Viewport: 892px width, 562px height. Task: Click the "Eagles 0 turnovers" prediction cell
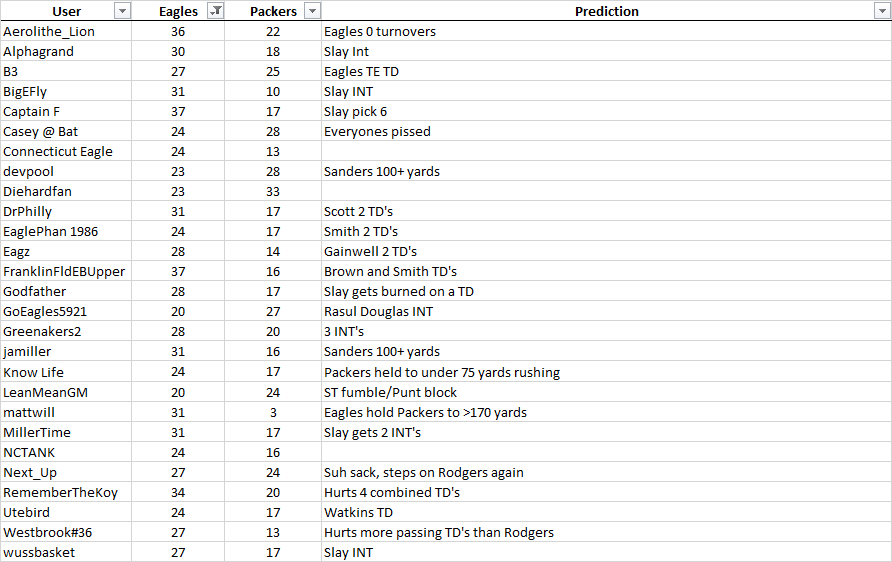pyautogui.click(x=380, y=31)
